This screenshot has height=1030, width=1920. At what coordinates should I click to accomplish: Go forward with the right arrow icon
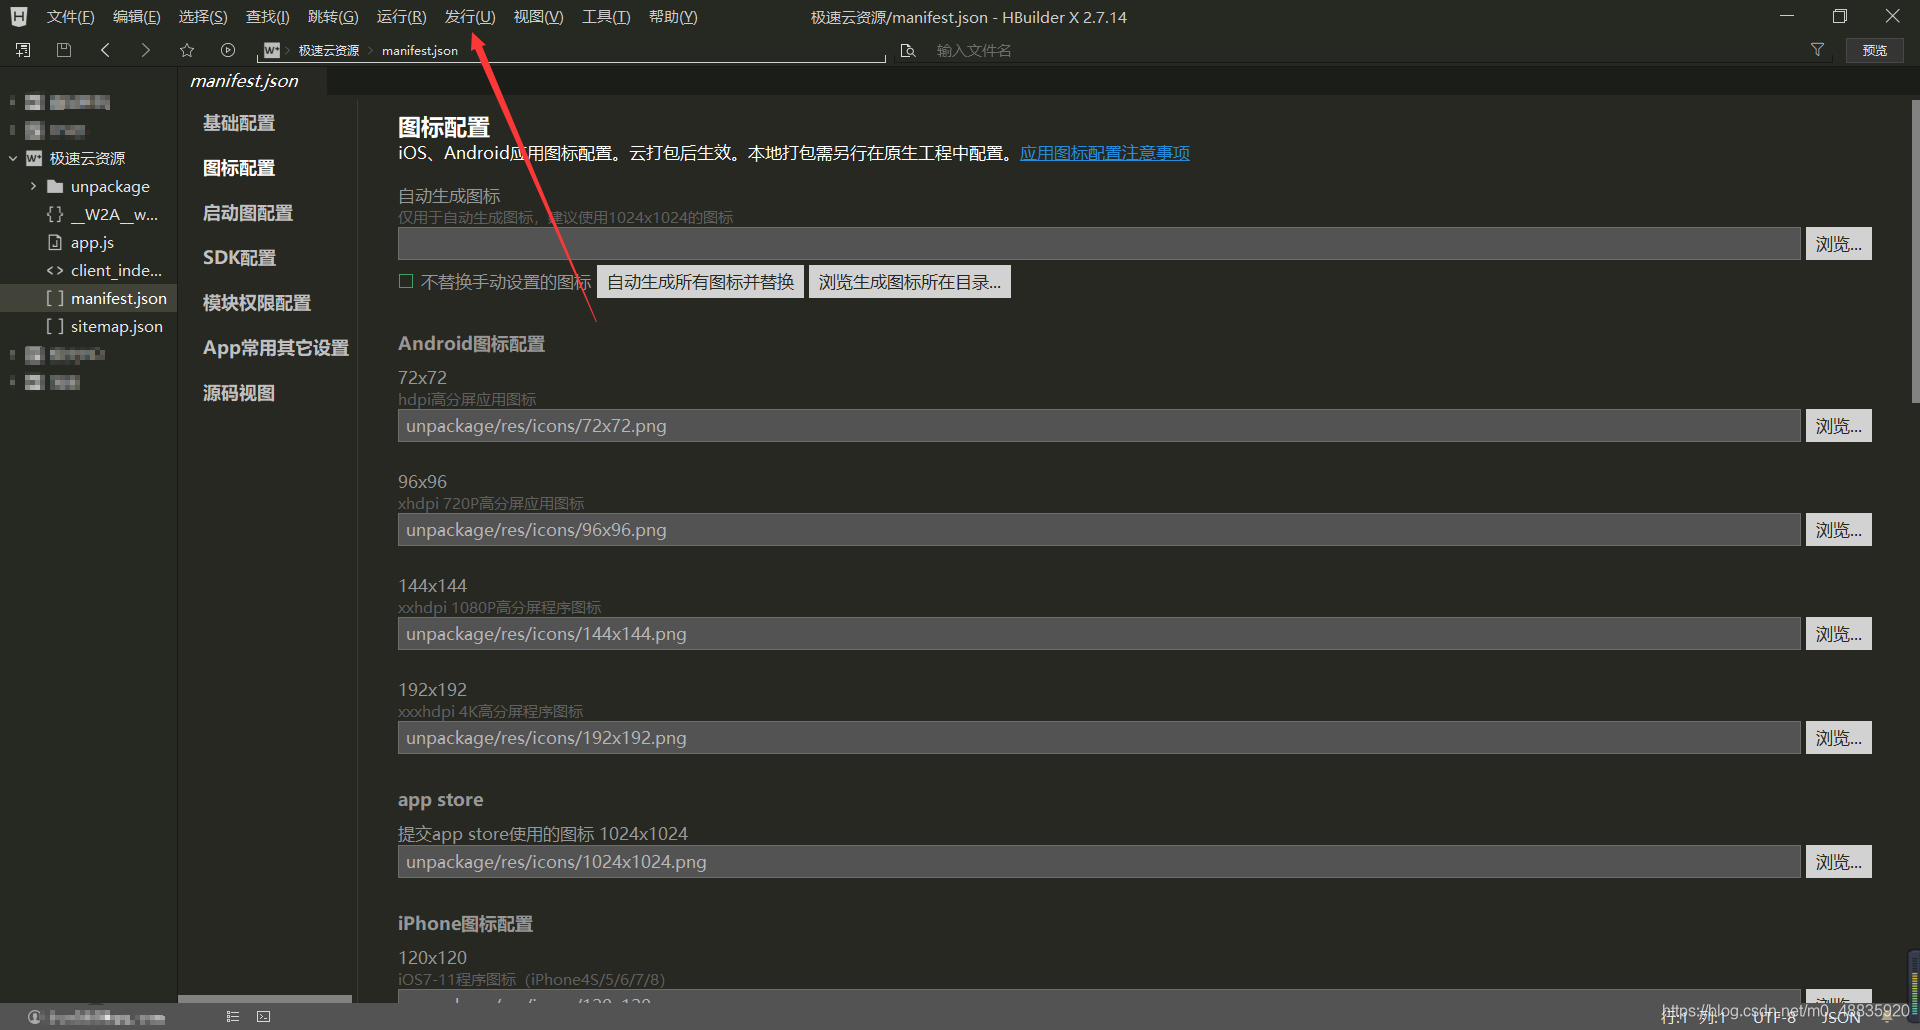(146, 50)
